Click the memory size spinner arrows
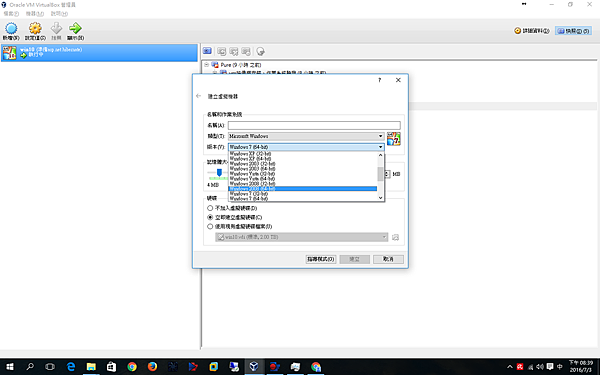 pyautogui.click(x=387, y=174)
